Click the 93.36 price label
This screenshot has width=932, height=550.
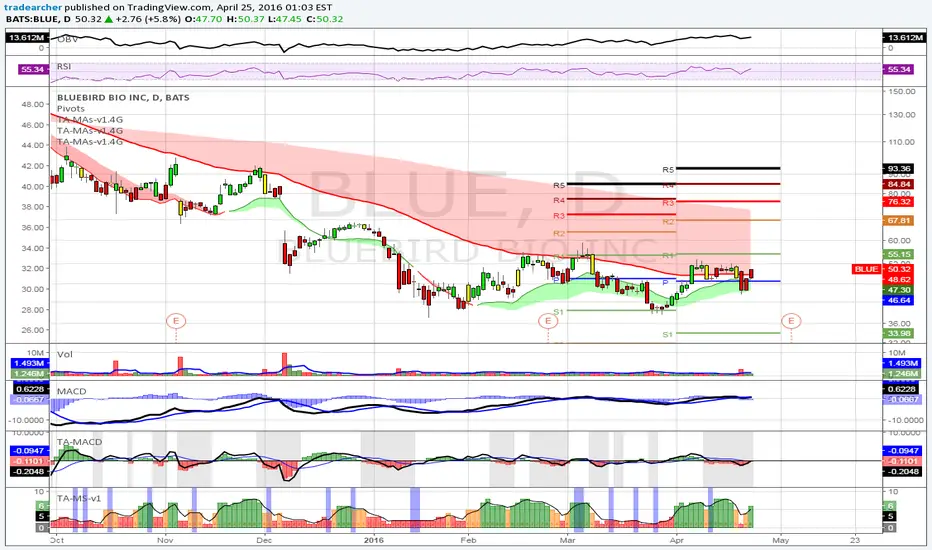tap(899, 169)
